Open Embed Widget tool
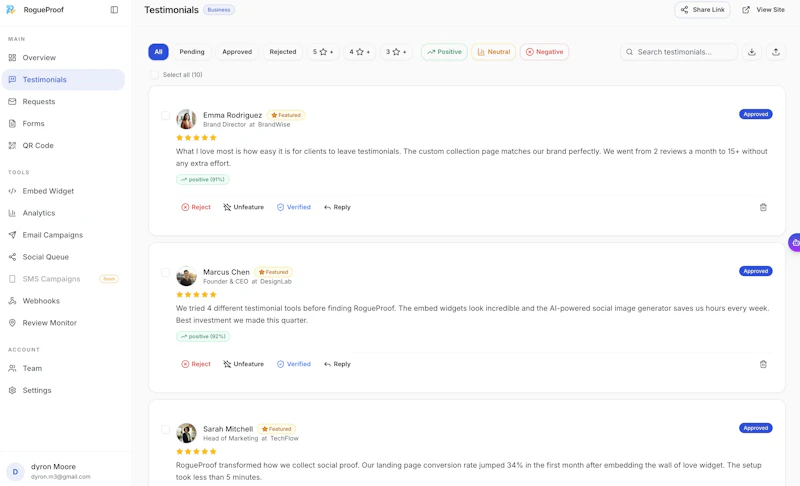The image size is (800, 486). tap(63, 191)
